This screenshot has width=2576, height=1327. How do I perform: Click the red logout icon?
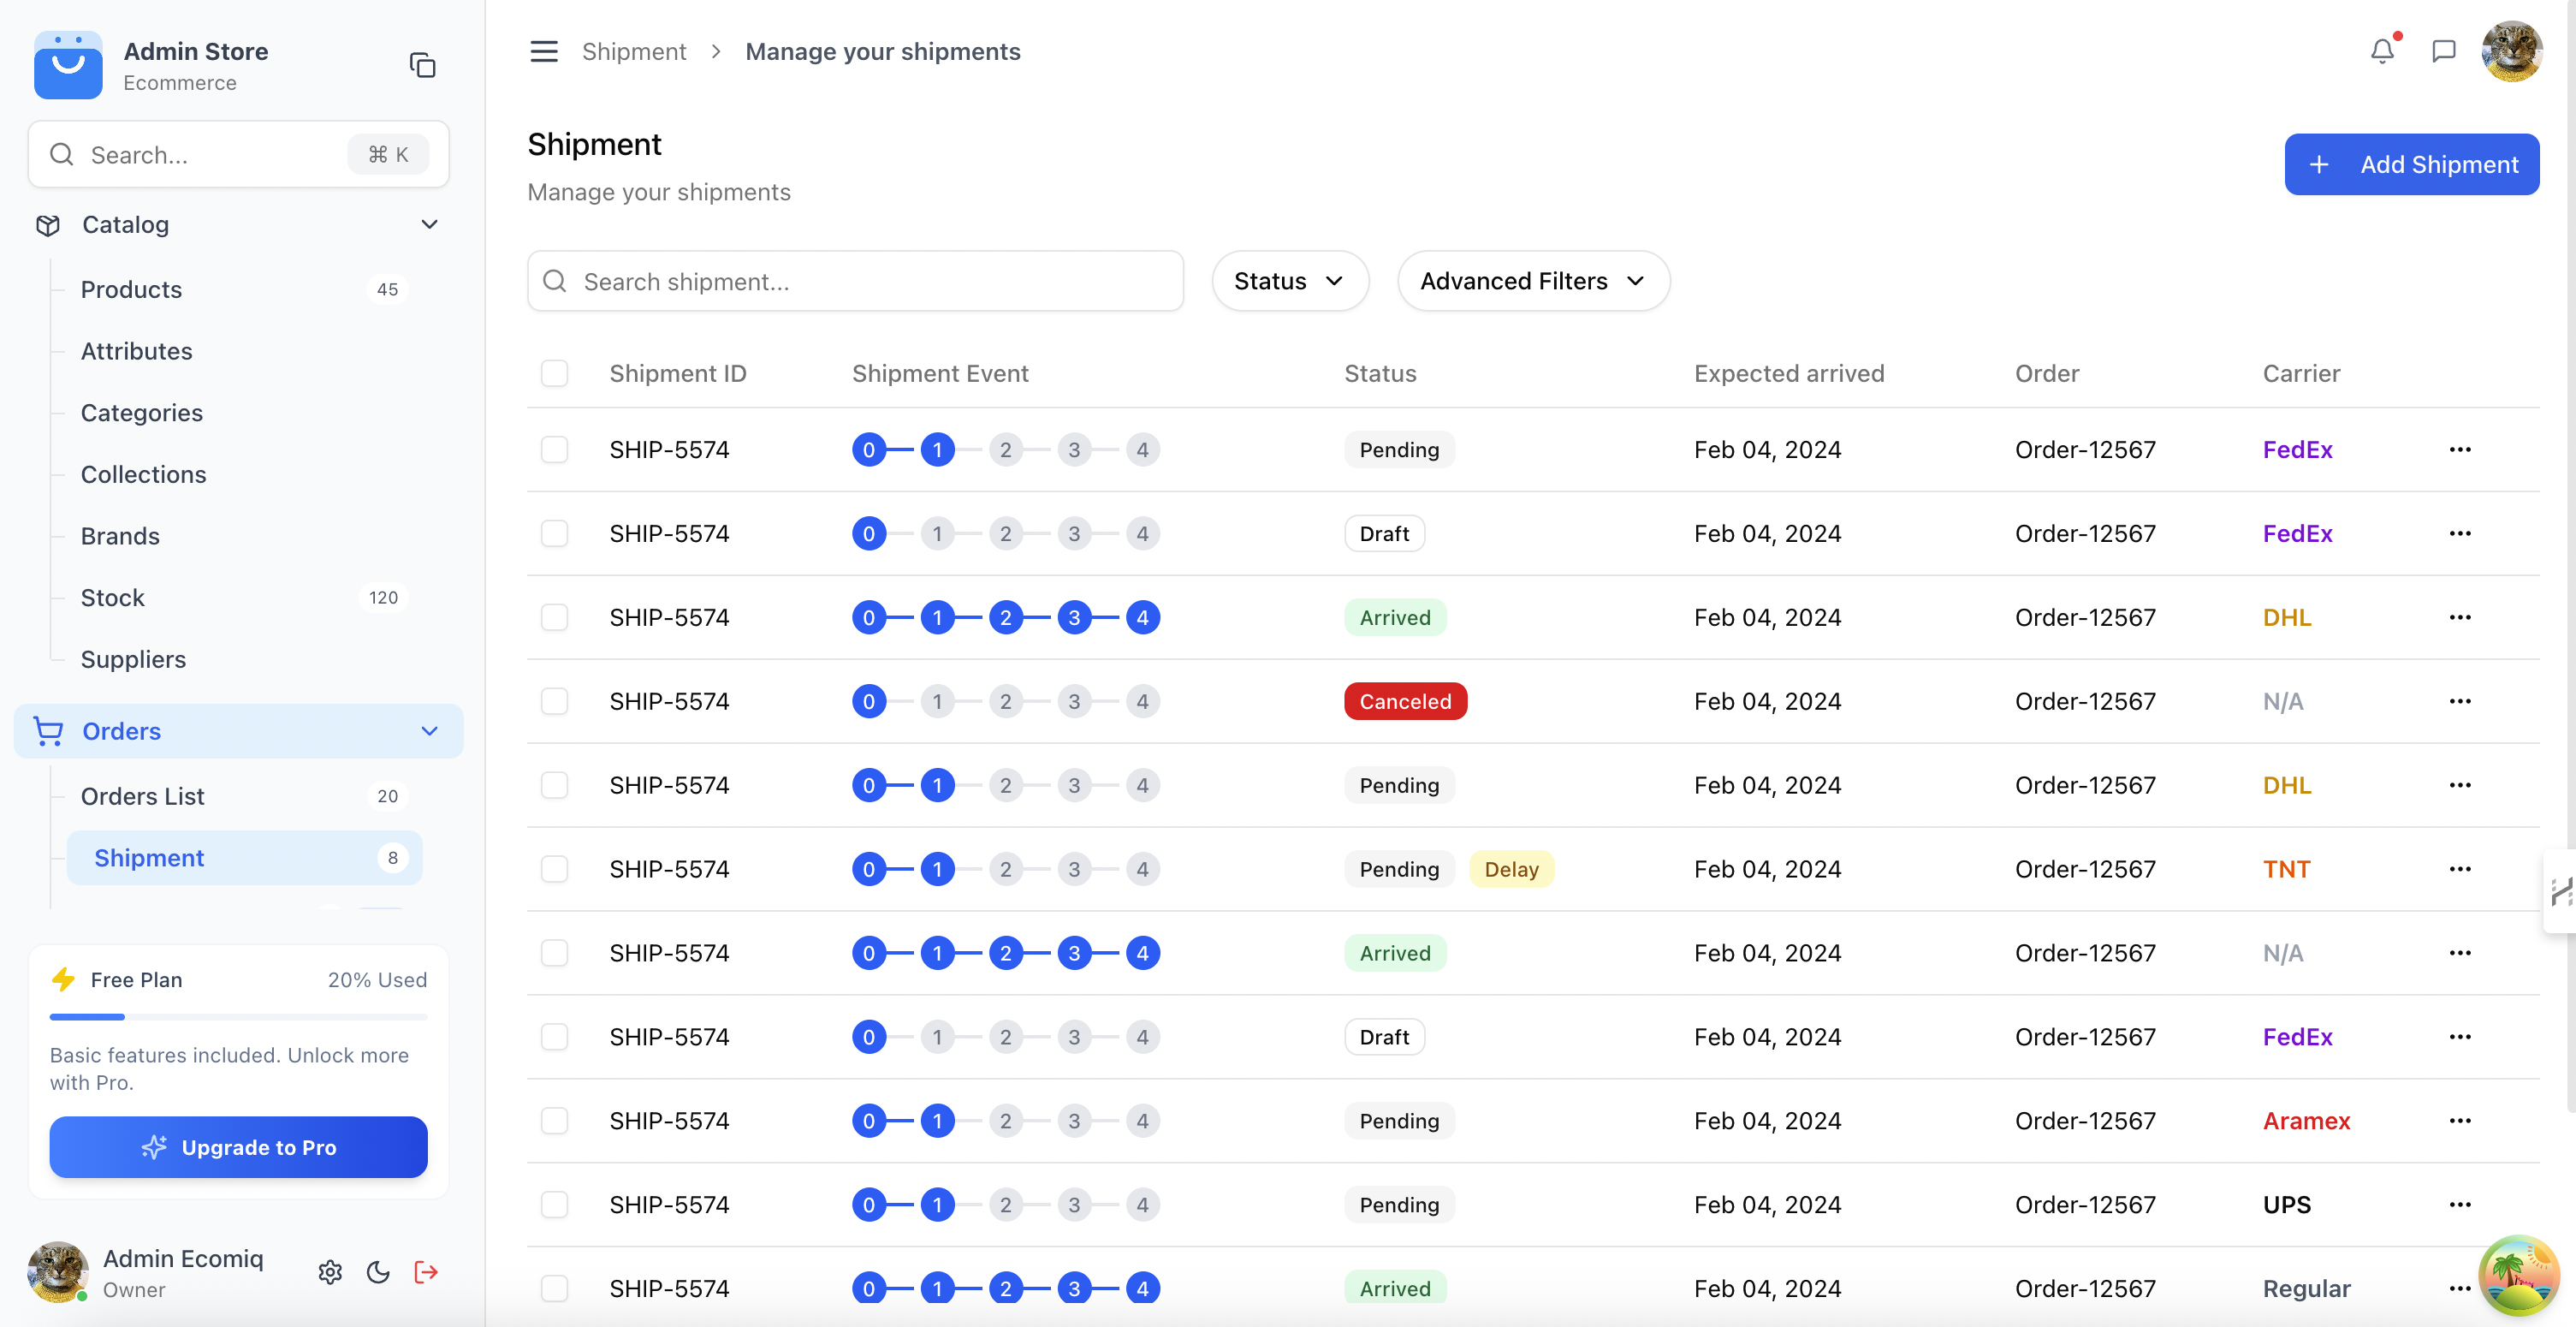(x=426, y=1272)
